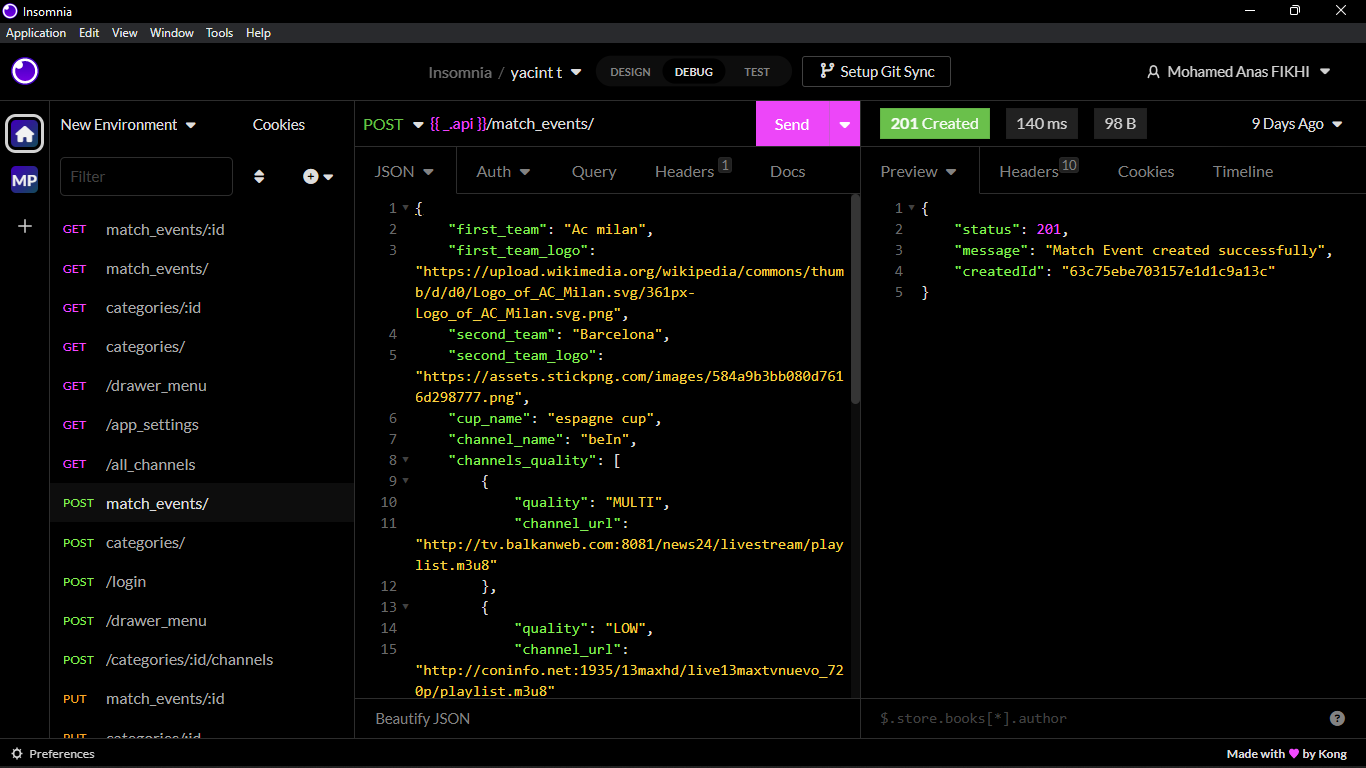Collapse the response JSON at line 1
Image resolution: width=1366 pixels, height=768 pixels.
pyautogui.click(x=911, y=208)
